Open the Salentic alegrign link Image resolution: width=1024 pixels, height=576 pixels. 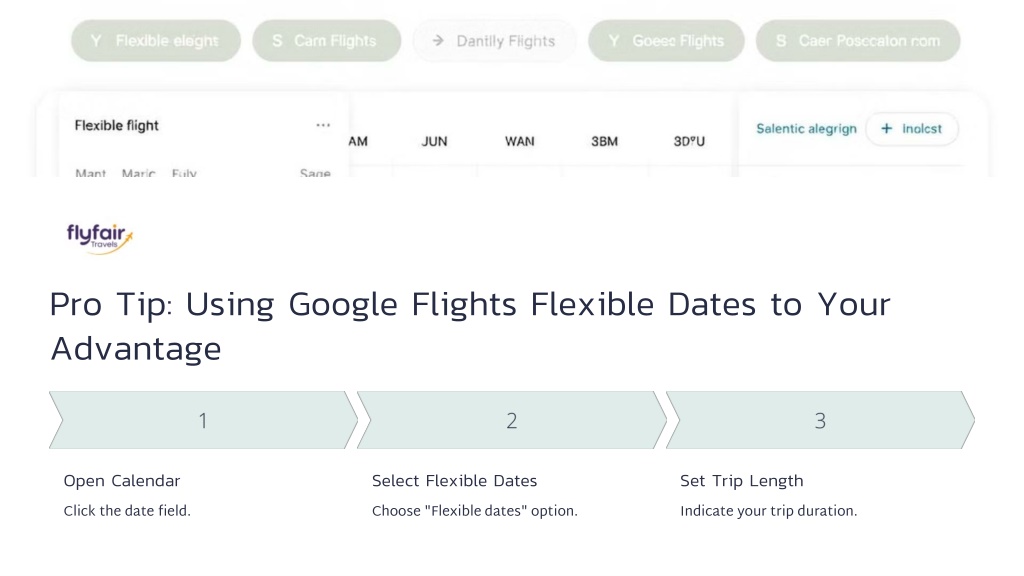806,129
